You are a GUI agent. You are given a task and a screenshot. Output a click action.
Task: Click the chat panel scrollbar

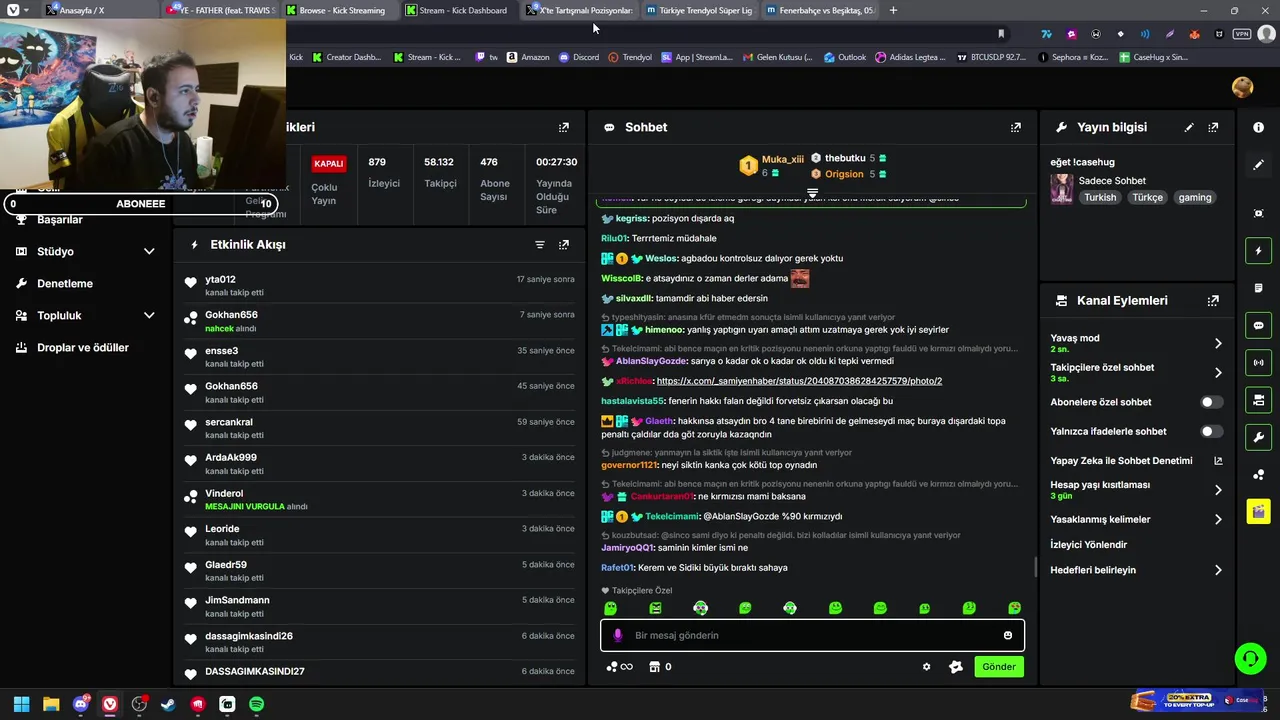1035,567
